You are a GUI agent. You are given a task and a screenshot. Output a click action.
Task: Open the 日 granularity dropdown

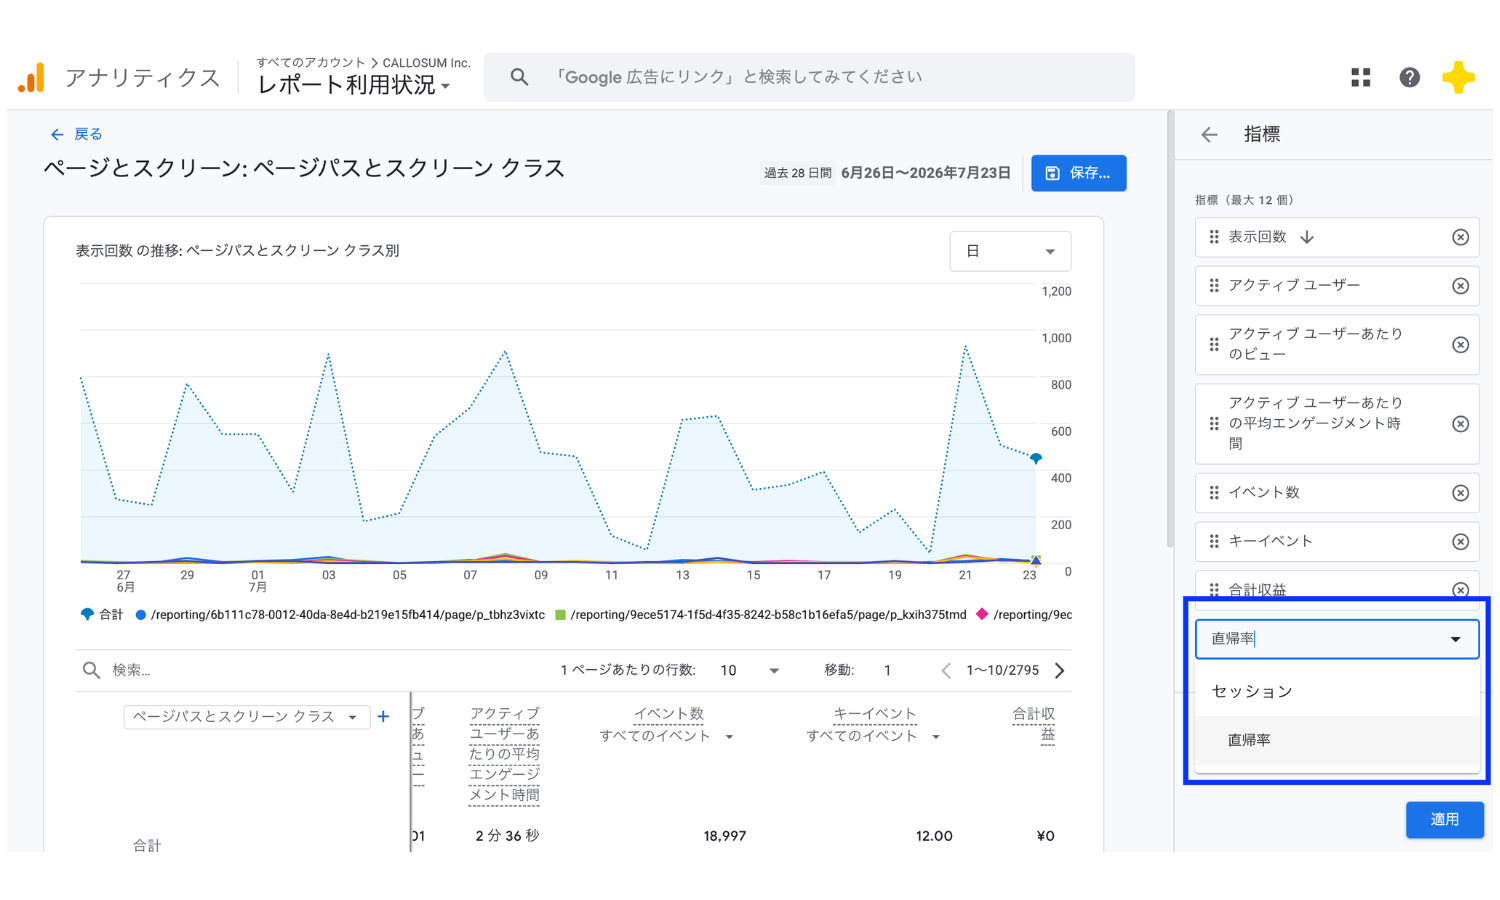coord(1010,251)
